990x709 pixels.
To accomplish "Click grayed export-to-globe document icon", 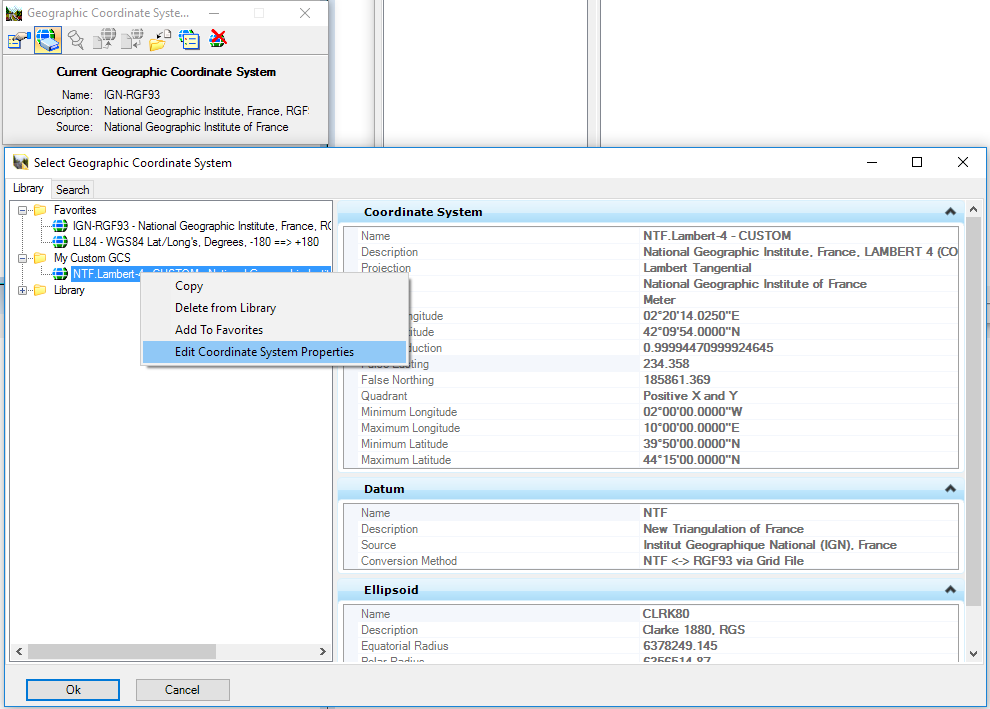I will point(104,39).
